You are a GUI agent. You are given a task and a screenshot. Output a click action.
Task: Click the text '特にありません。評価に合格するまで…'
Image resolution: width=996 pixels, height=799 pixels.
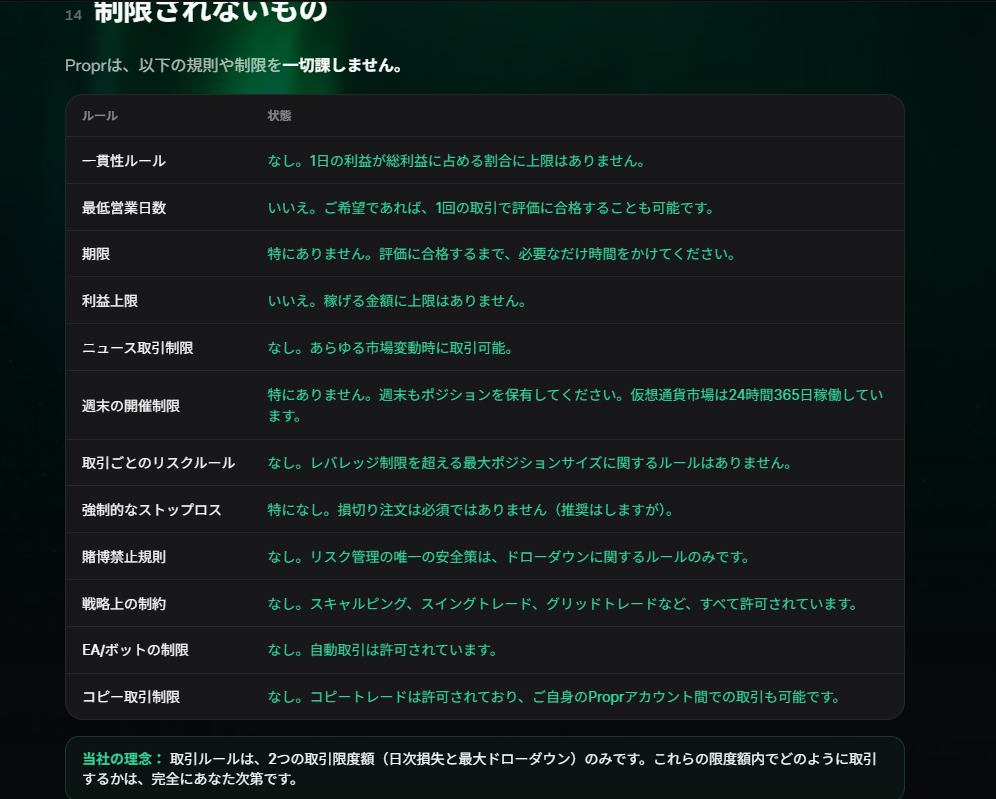tap(502, 254)
